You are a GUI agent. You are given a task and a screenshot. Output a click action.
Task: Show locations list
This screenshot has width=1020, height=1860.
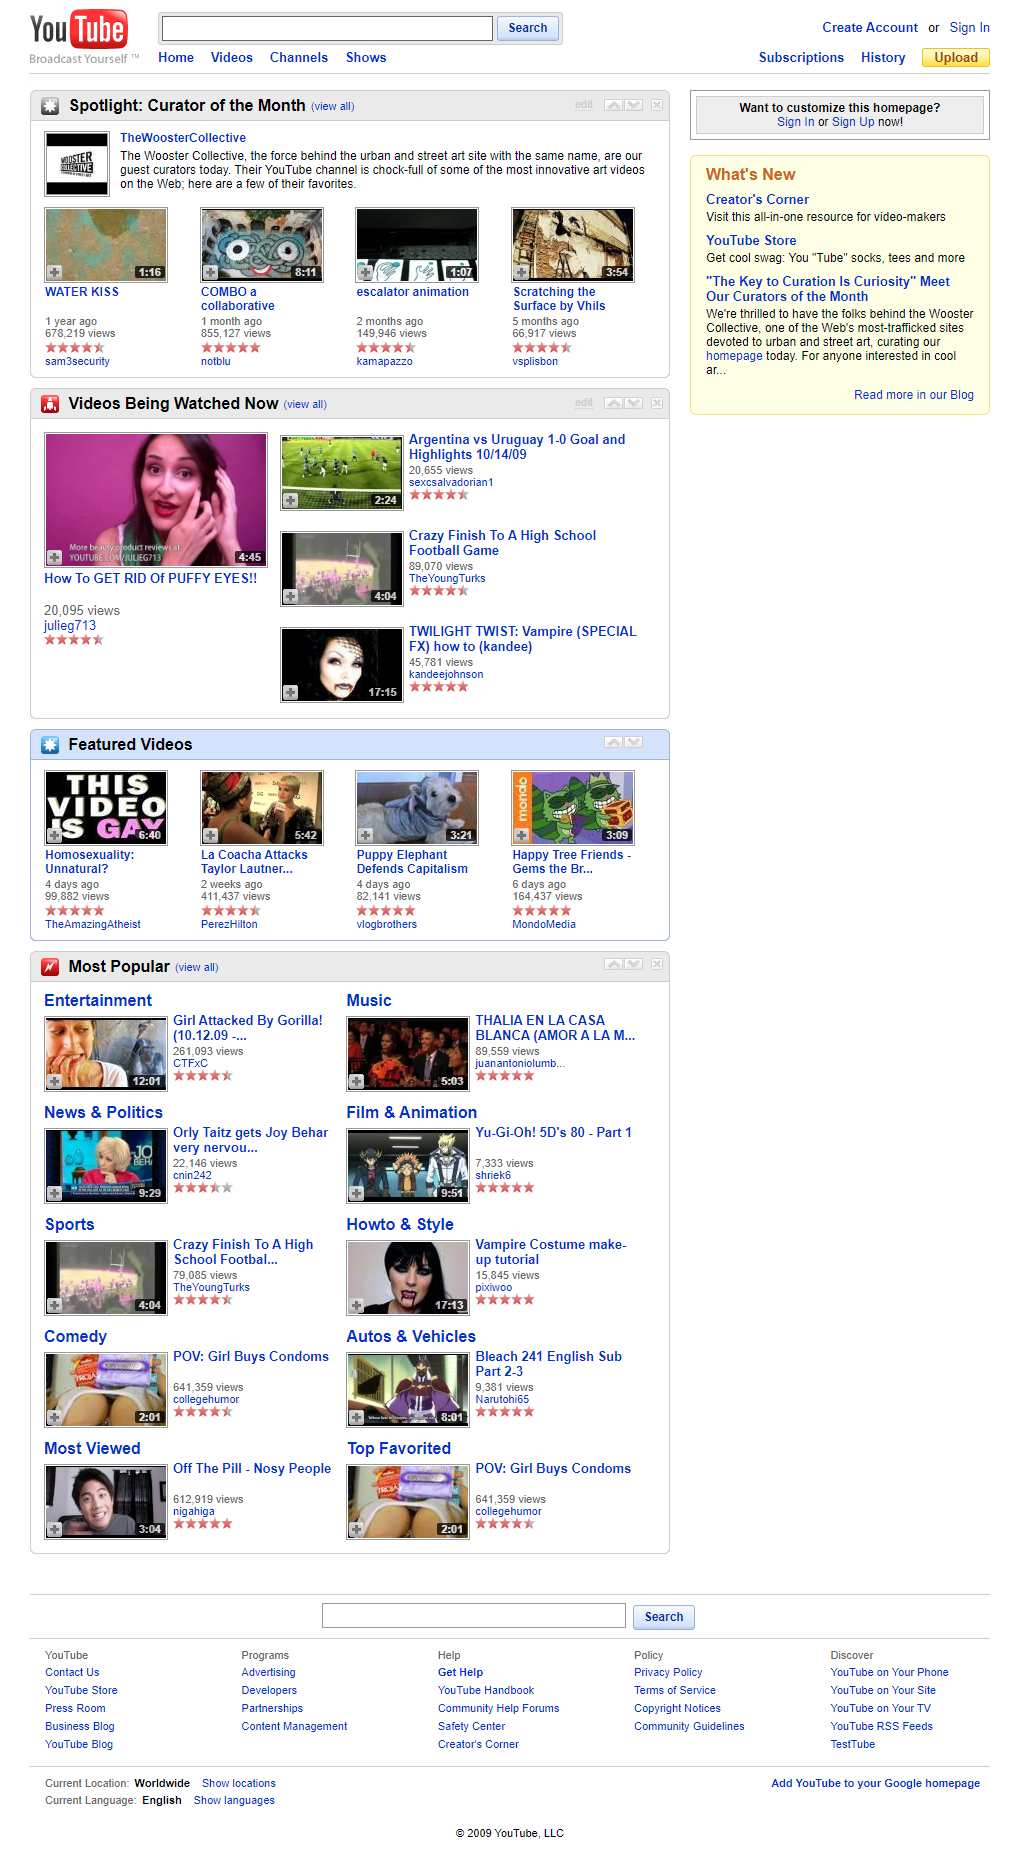[x=239, y=1783]
